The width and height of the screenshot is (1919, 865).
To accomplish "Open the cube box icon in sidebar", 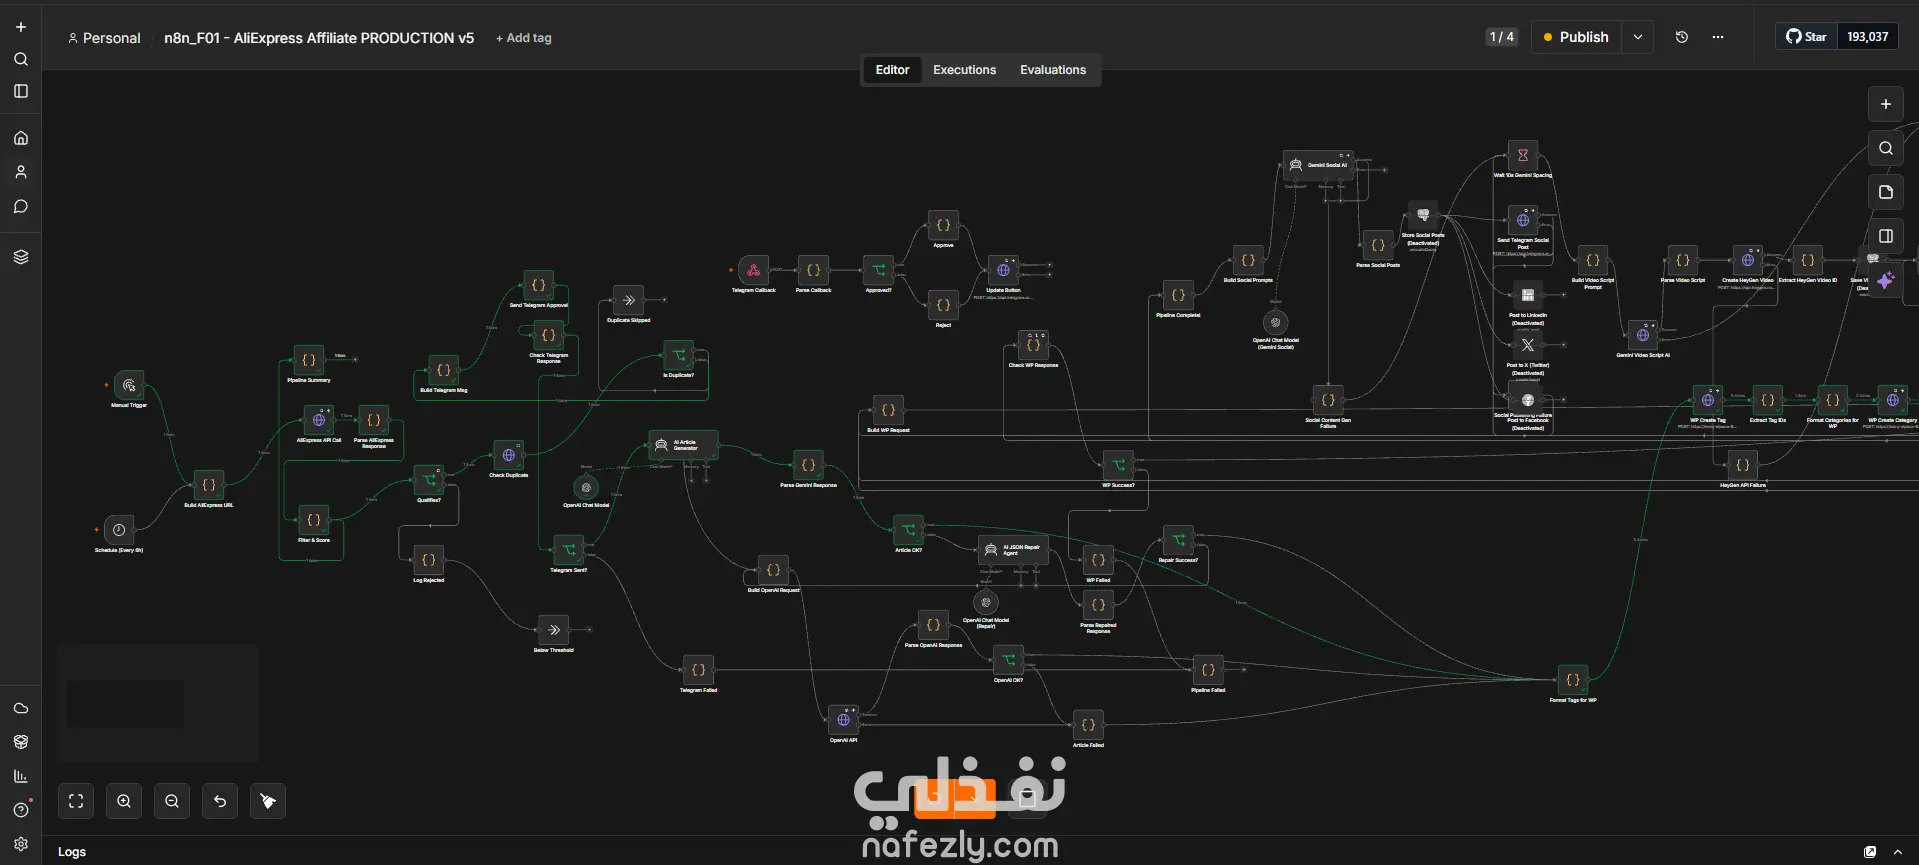I will pyautogui.click(x=21, y=742).
